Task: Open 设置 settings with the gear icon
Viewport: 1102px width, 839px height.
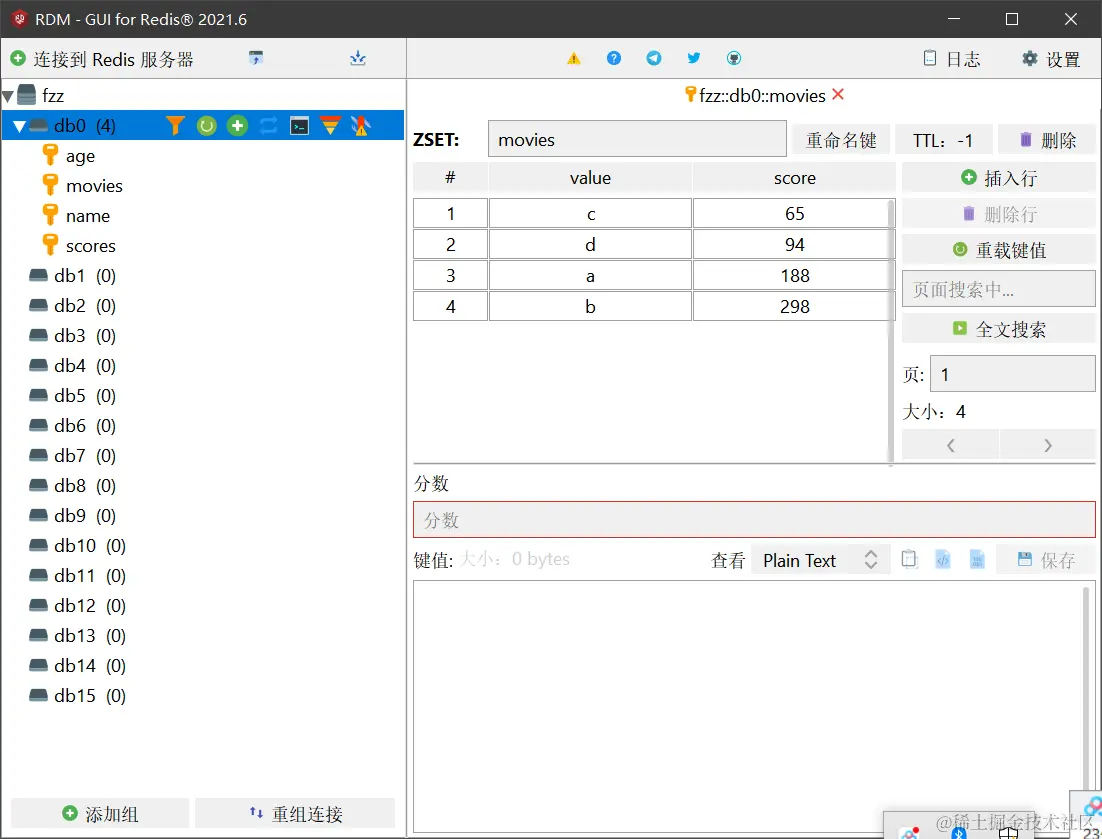Action: 1051,59
